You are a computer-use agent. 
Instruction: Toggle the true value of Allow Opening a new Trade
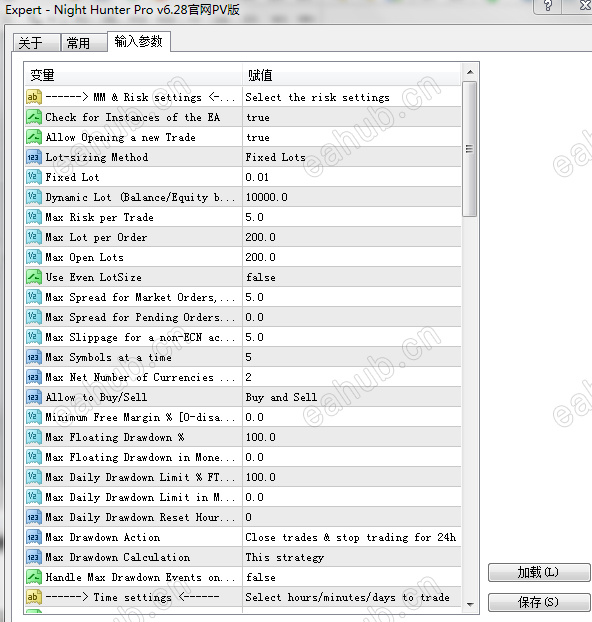[x=352, y=137]
